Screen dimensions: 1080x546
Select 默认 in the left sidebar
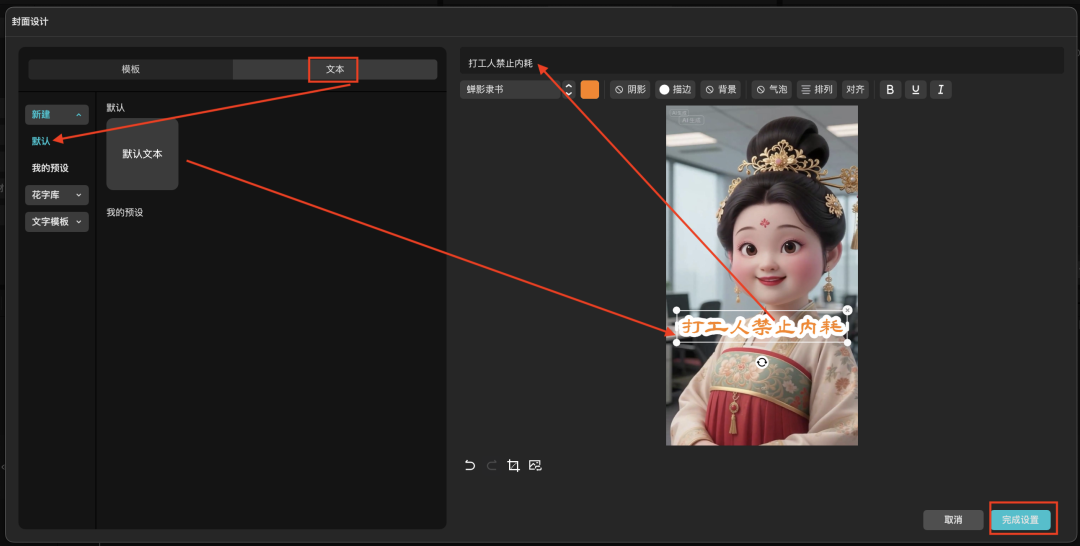41,141
